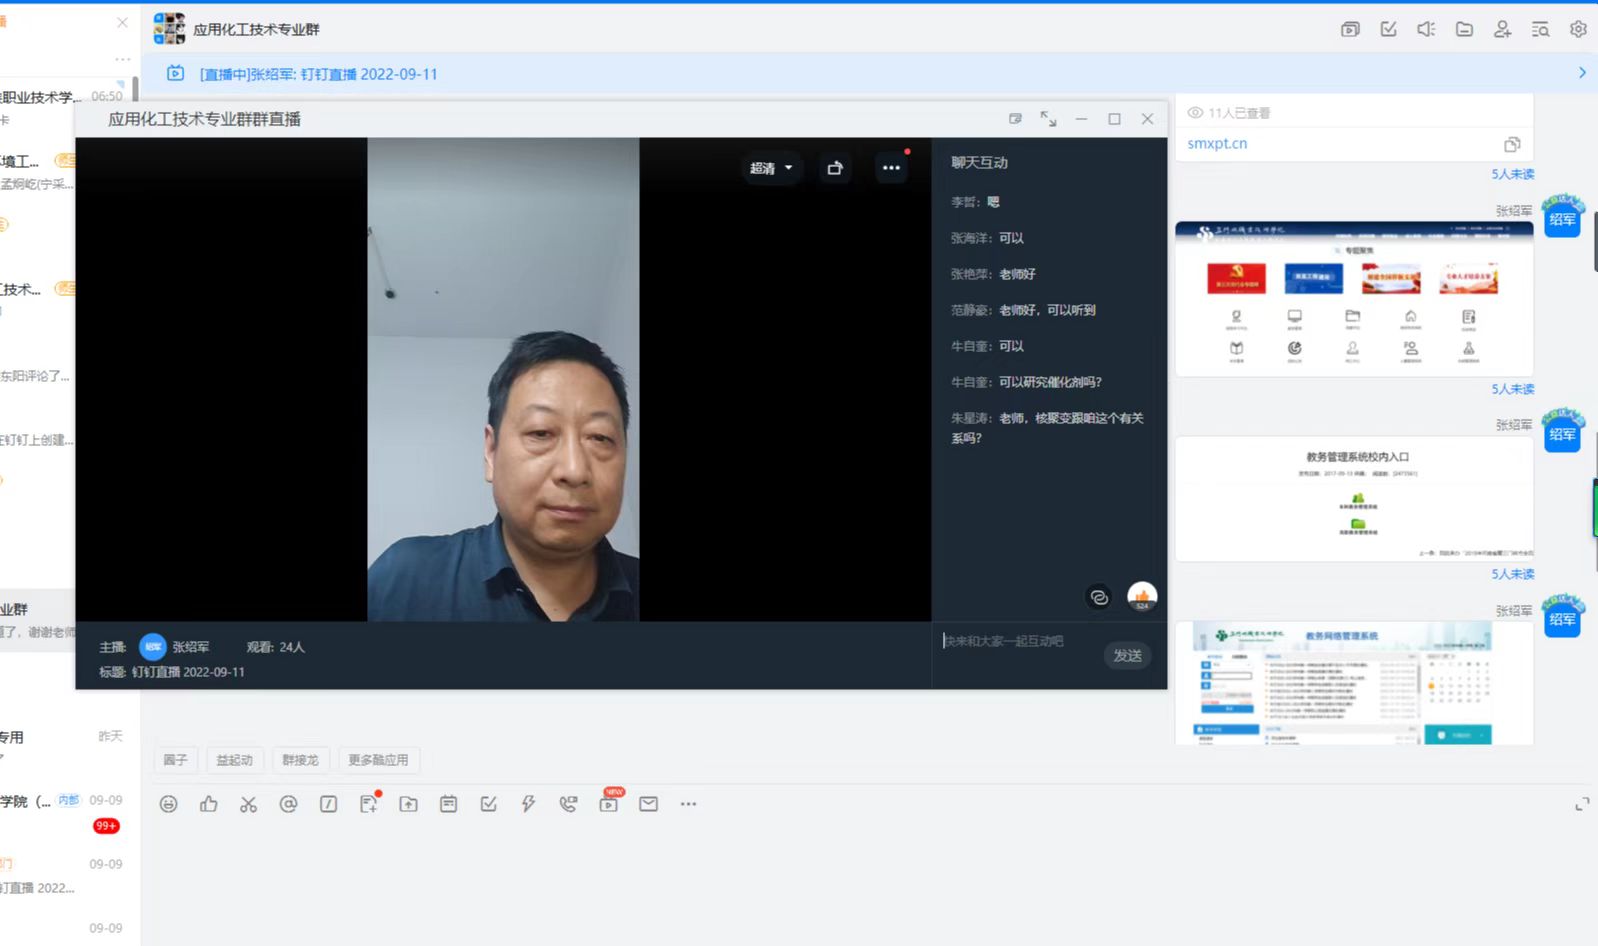The height and width of the screenshot is (946, 1598).
Task: Open the smxpt.cn link
Action: pos(1217,144)
